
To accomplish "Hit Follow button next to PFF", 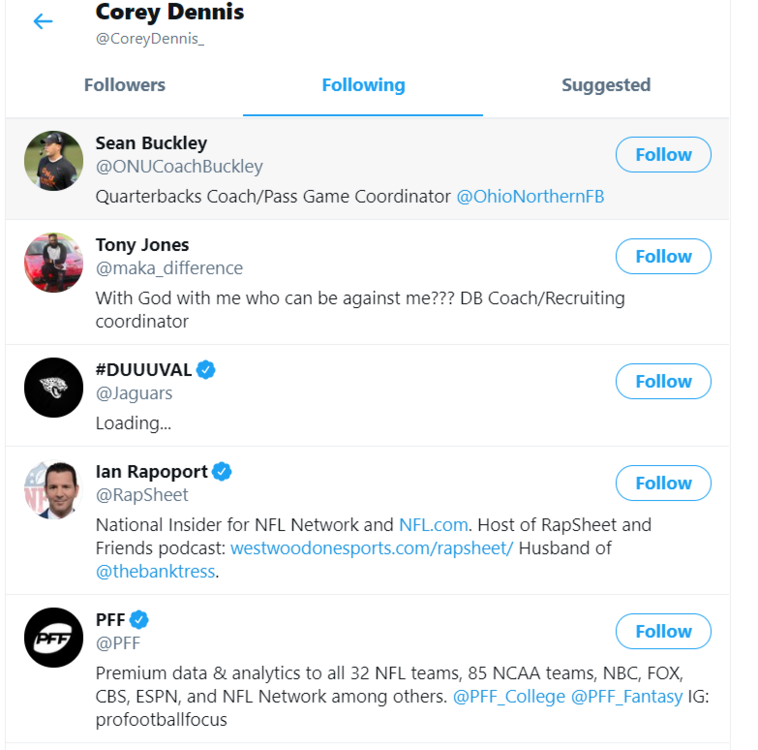I will pyautogui.click(x=663, y=631).
